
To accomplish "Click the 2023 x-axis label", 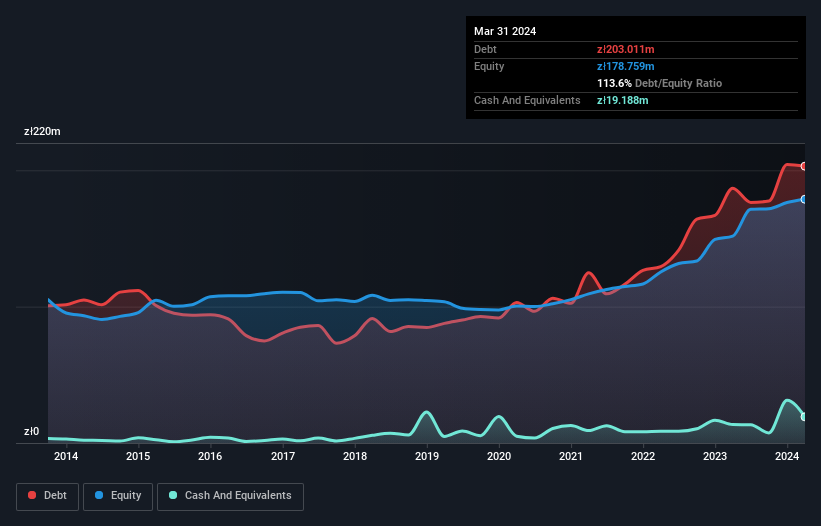I will tap(715, 456).
